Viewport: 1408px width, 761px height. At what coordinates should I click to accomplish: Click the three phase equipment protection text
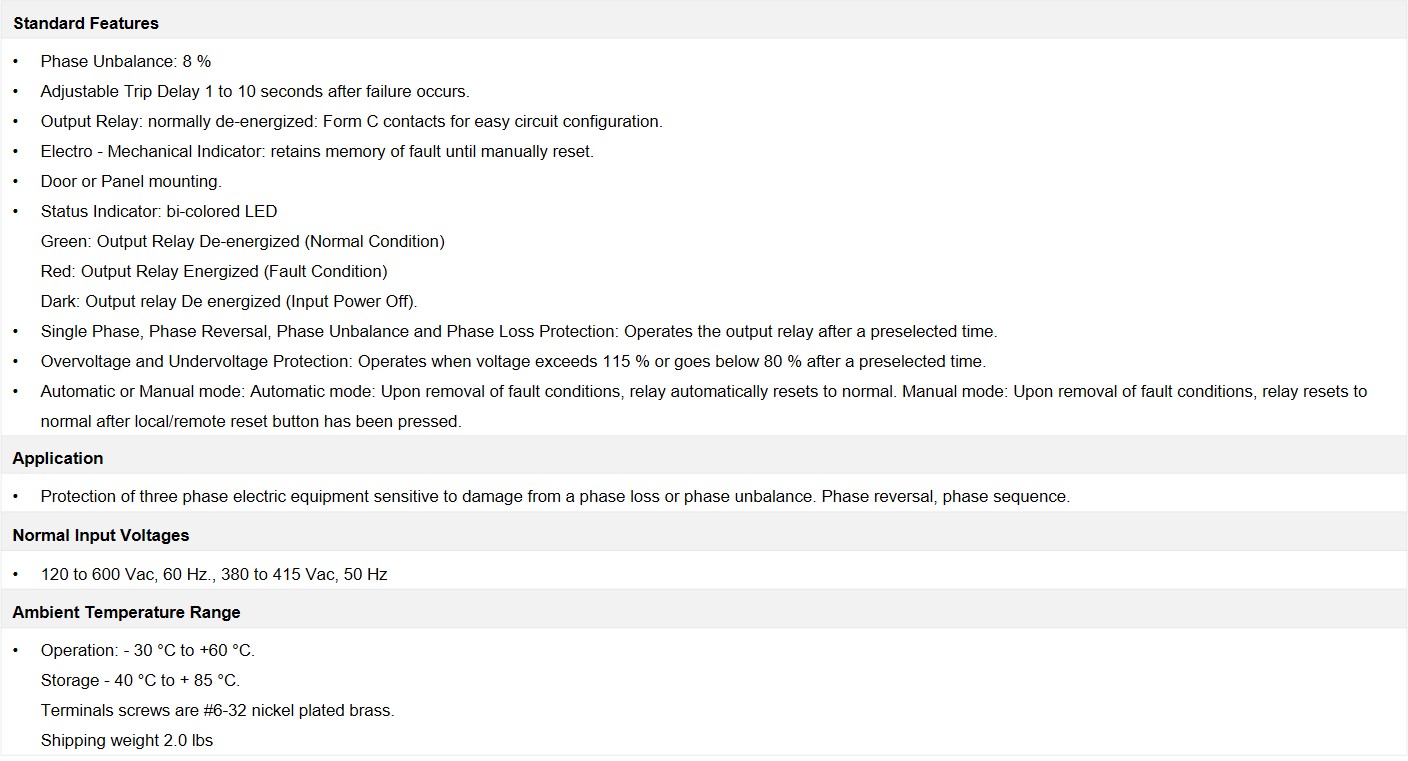tap(555, 496)
